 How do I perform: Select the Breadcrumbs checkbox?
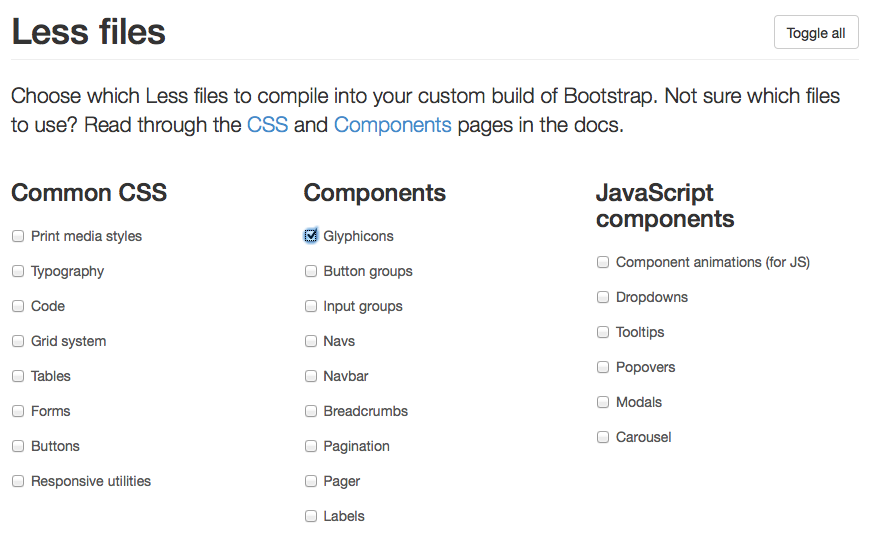[311, 412]
